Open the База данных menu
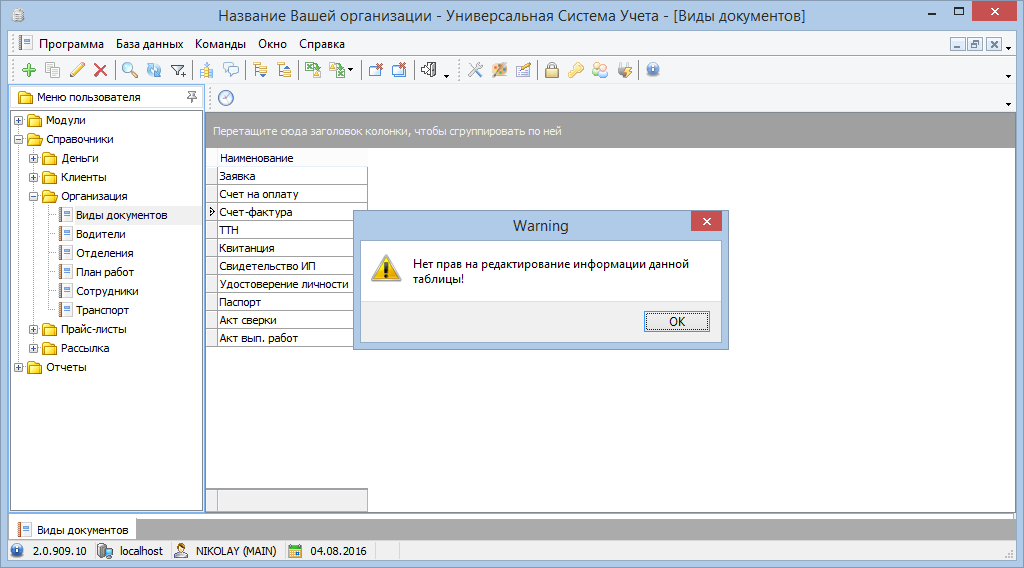 tap(149, 44)
